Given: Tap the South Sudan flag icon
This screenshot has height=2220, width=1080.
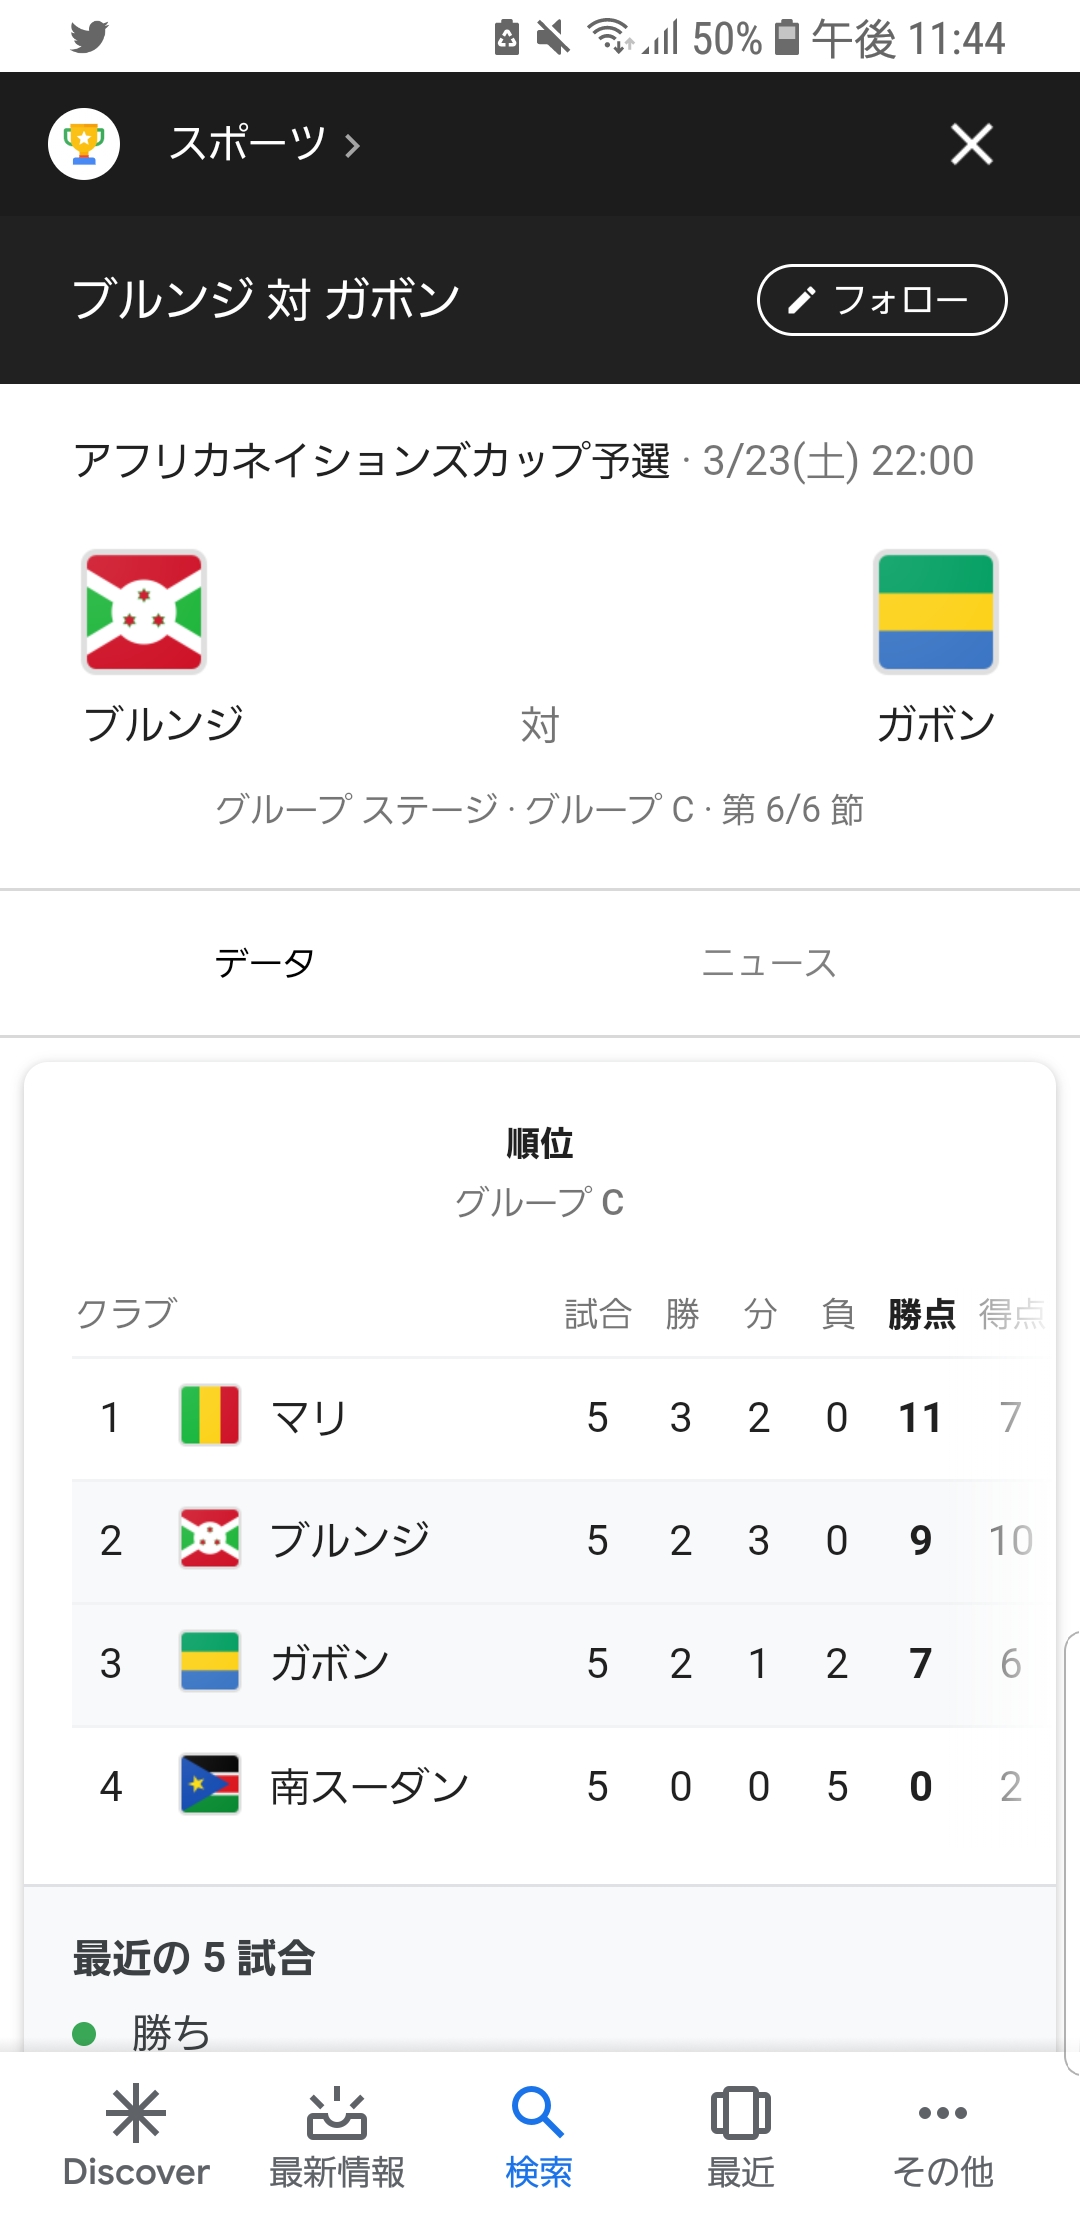Looking at the screenshot, I should click(x=210, y=1785).
